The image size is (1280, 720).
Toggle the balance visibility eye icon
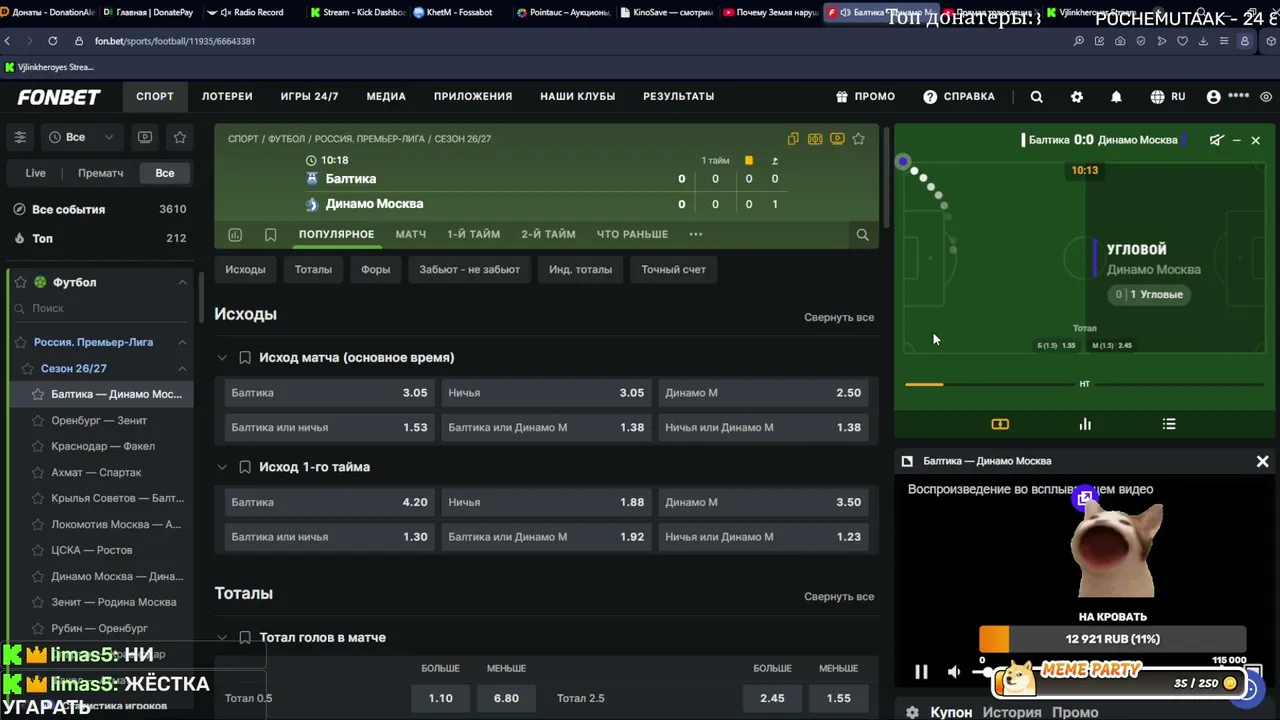1266,97
